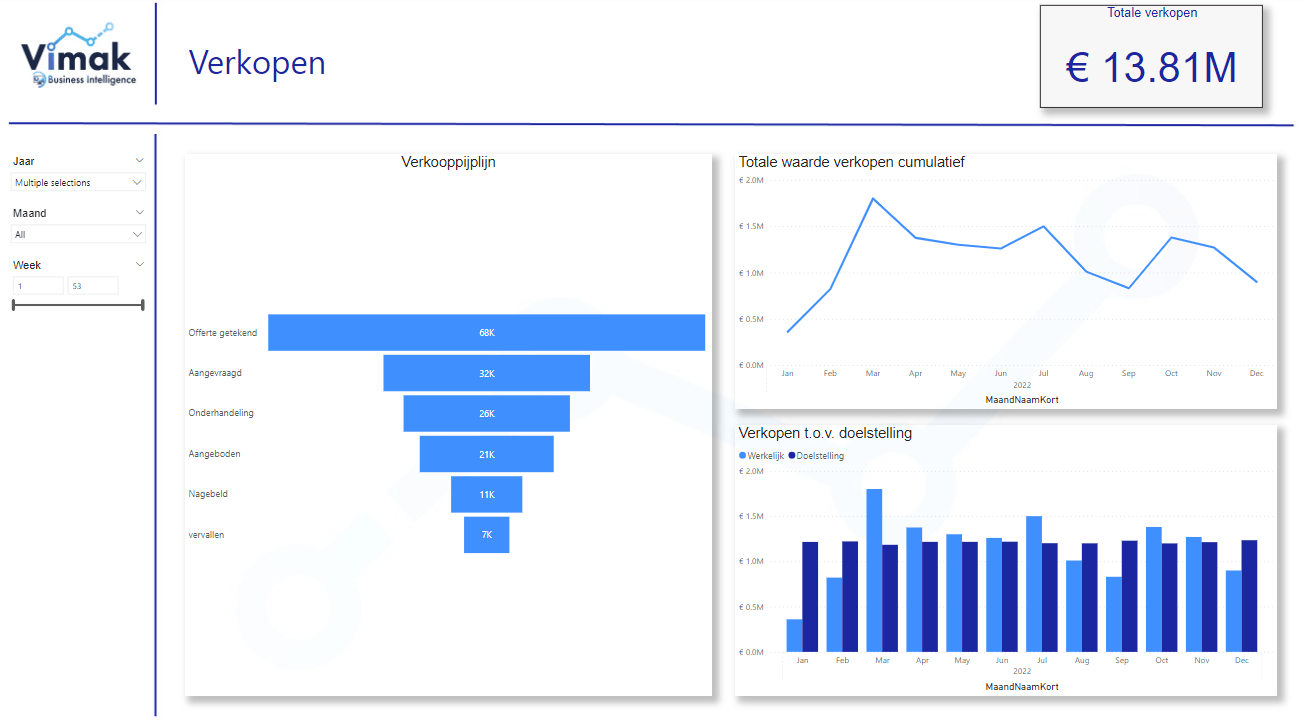The height and width of the screenshot is (727, 1306).
Task: Click the Totale verkopen KPI card
Action: coord(1151,56)
